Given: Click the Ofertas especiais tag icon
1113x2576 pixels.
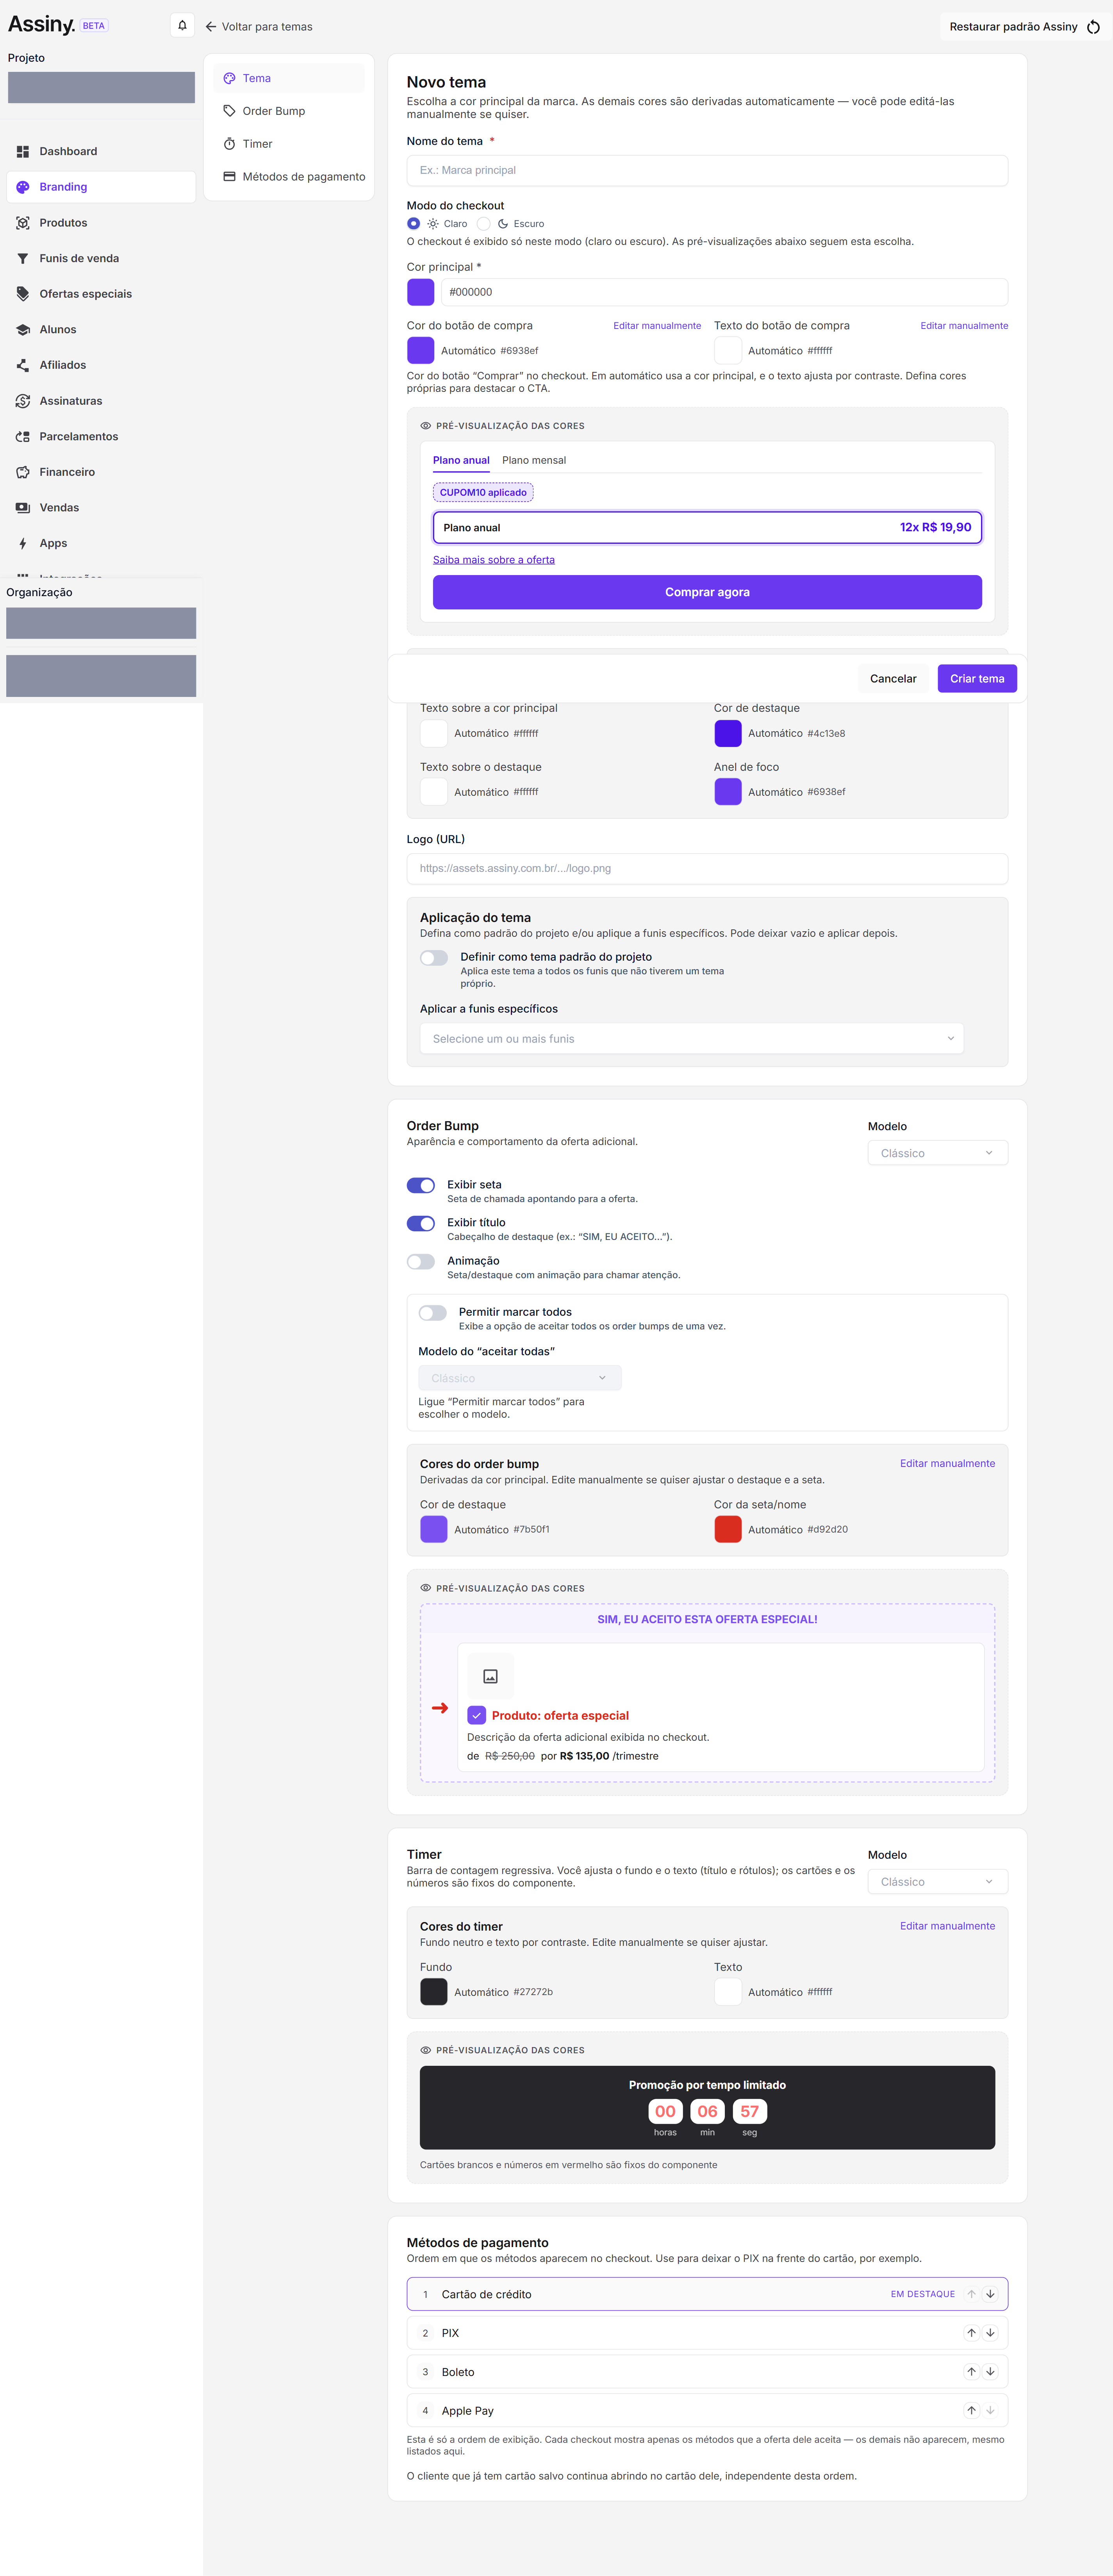Looking at the screenshot, I should pos(23,294).
